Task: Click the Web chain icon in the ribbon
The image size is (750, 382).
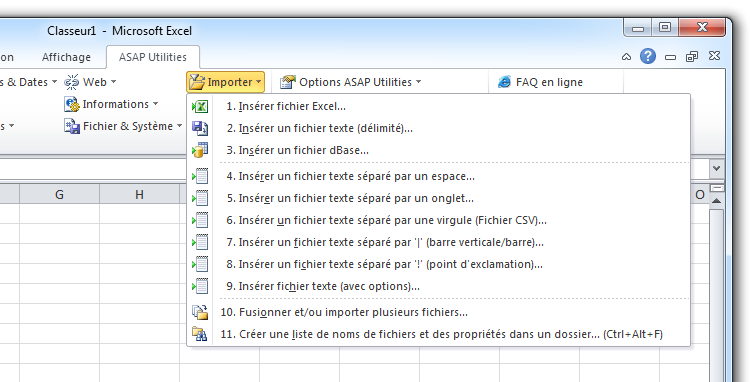Action: point(72,82)
